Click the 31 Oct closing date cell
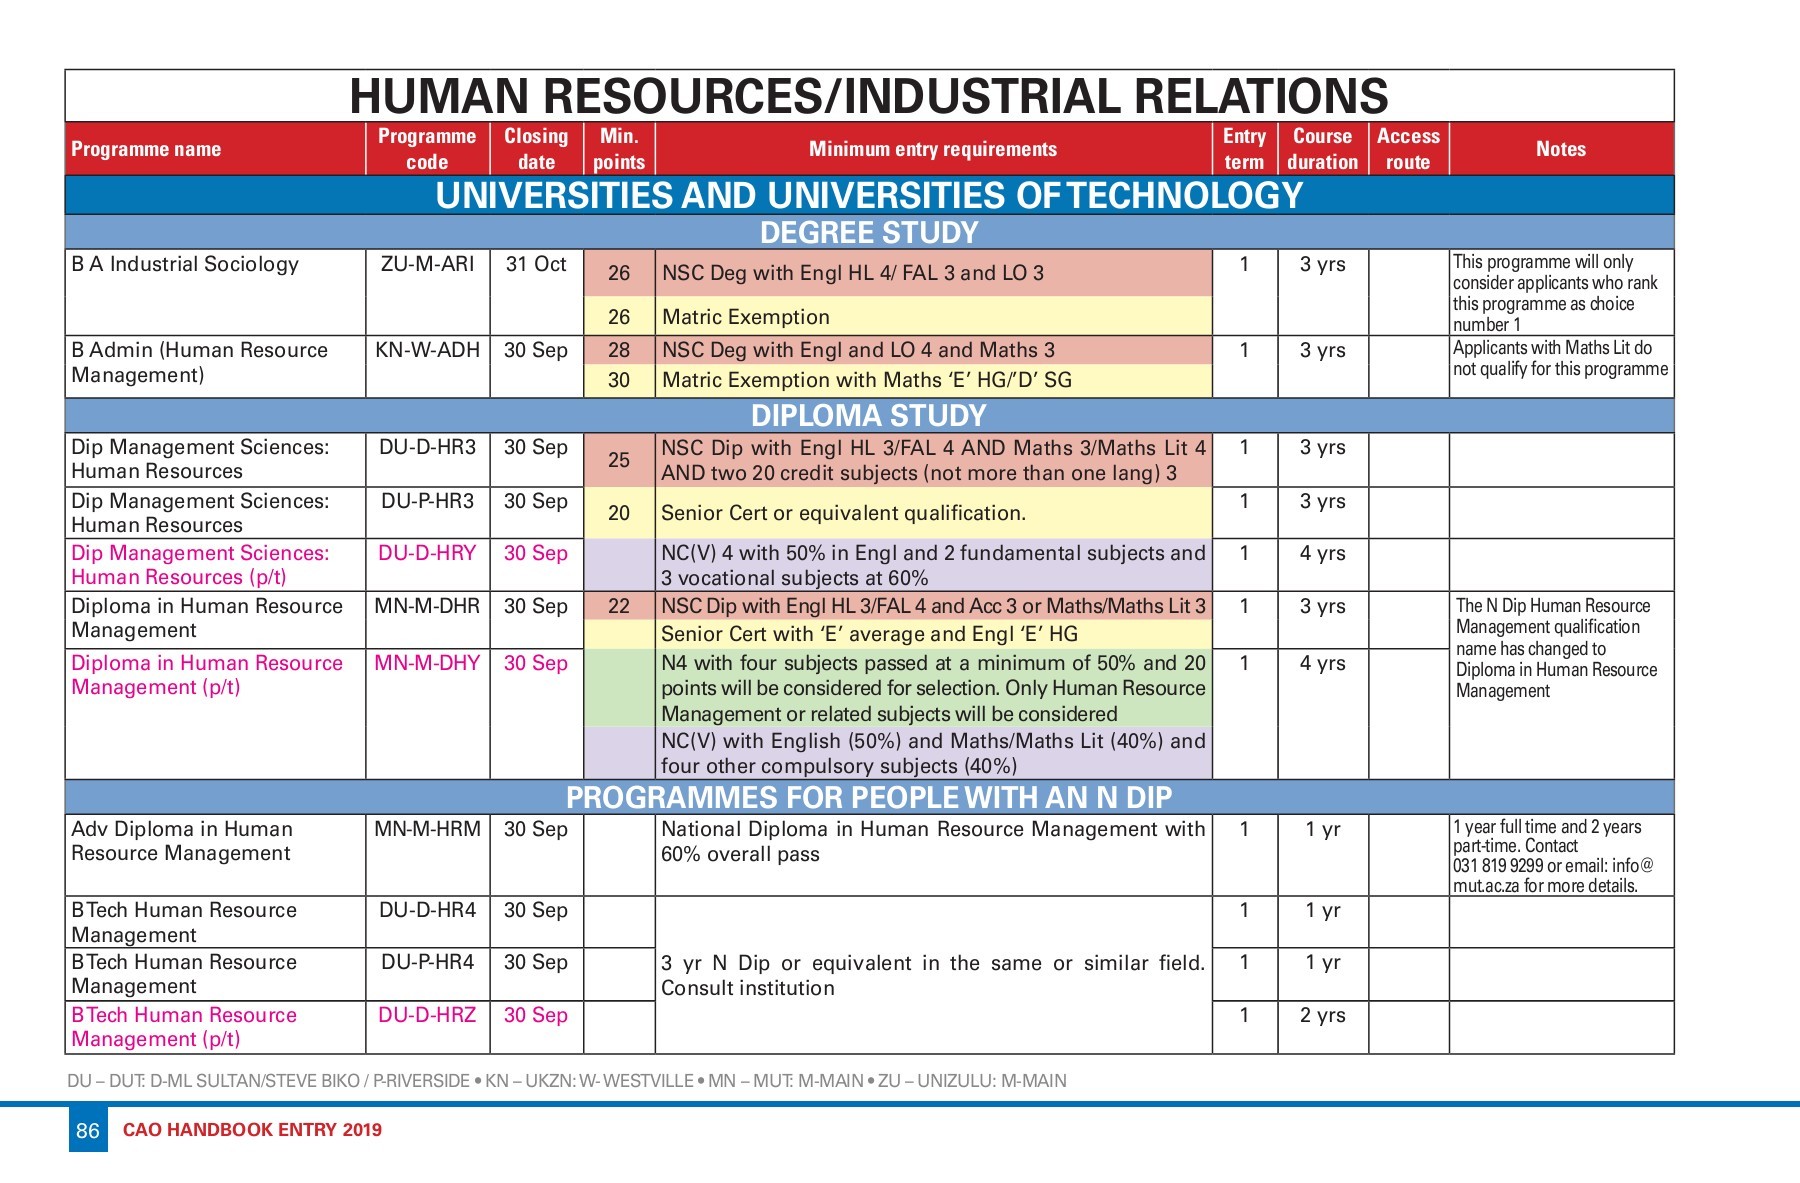Viewport: 1800px width, 1183px height. click(536, 264)
